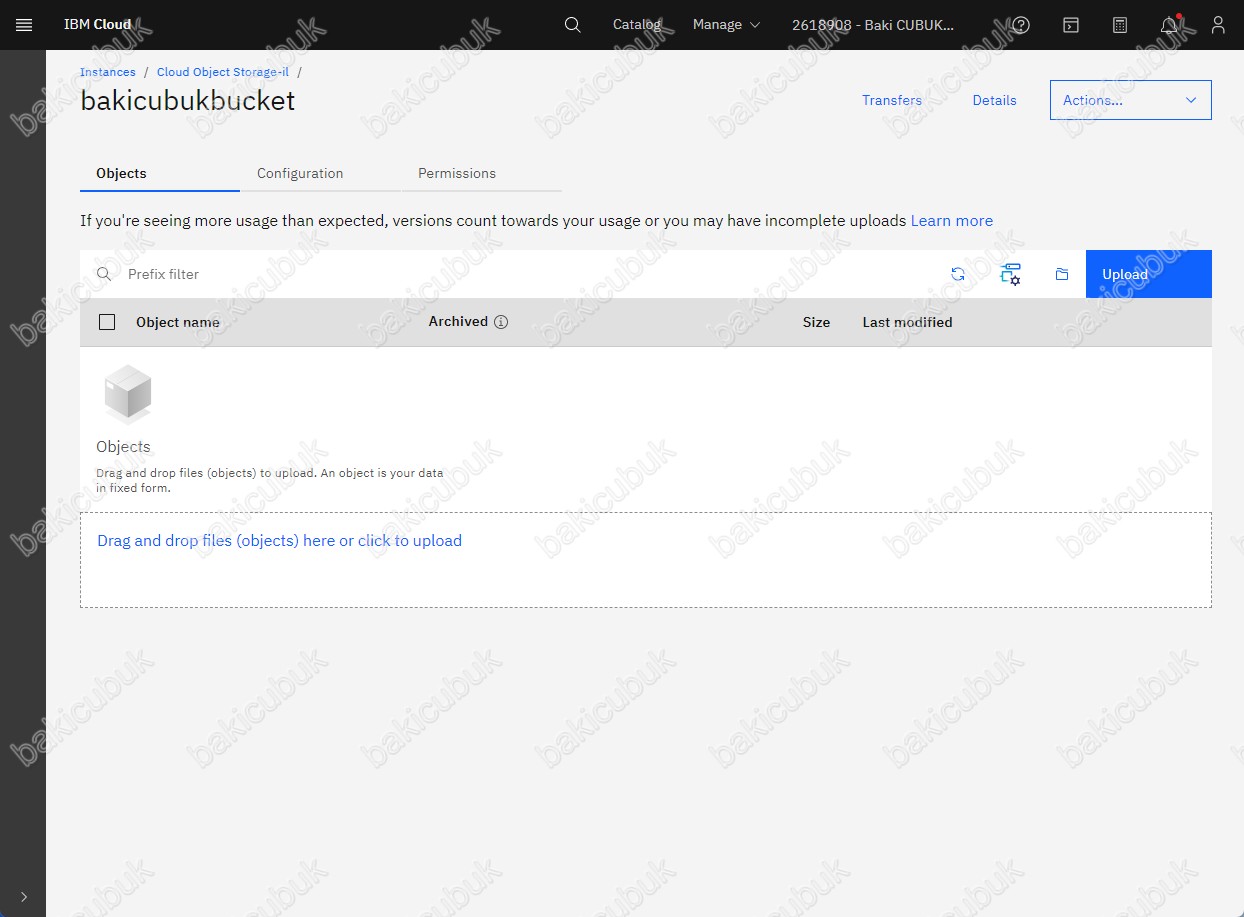The image size is (1244, 917).
Task: Click the Archived info icon
Action: (x=501, y=322)
